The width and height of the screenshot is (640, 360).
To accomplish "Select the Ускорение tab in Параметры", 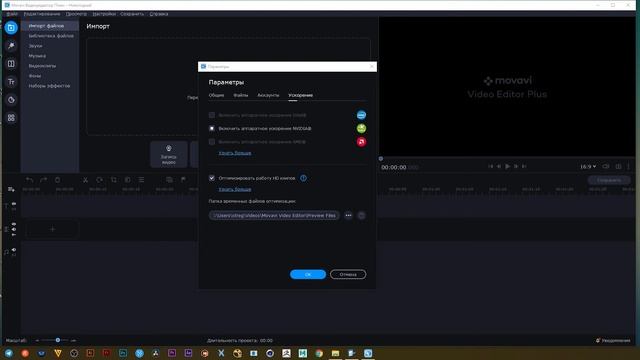I will tap(300, 95).
